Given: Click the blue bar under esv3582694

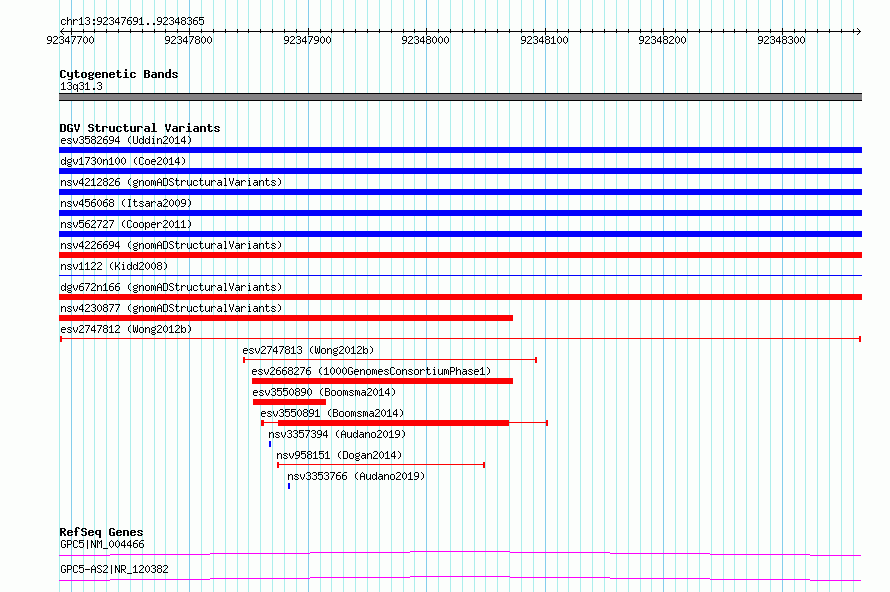Looking at the screenshot, I should [x=460, y=150].
